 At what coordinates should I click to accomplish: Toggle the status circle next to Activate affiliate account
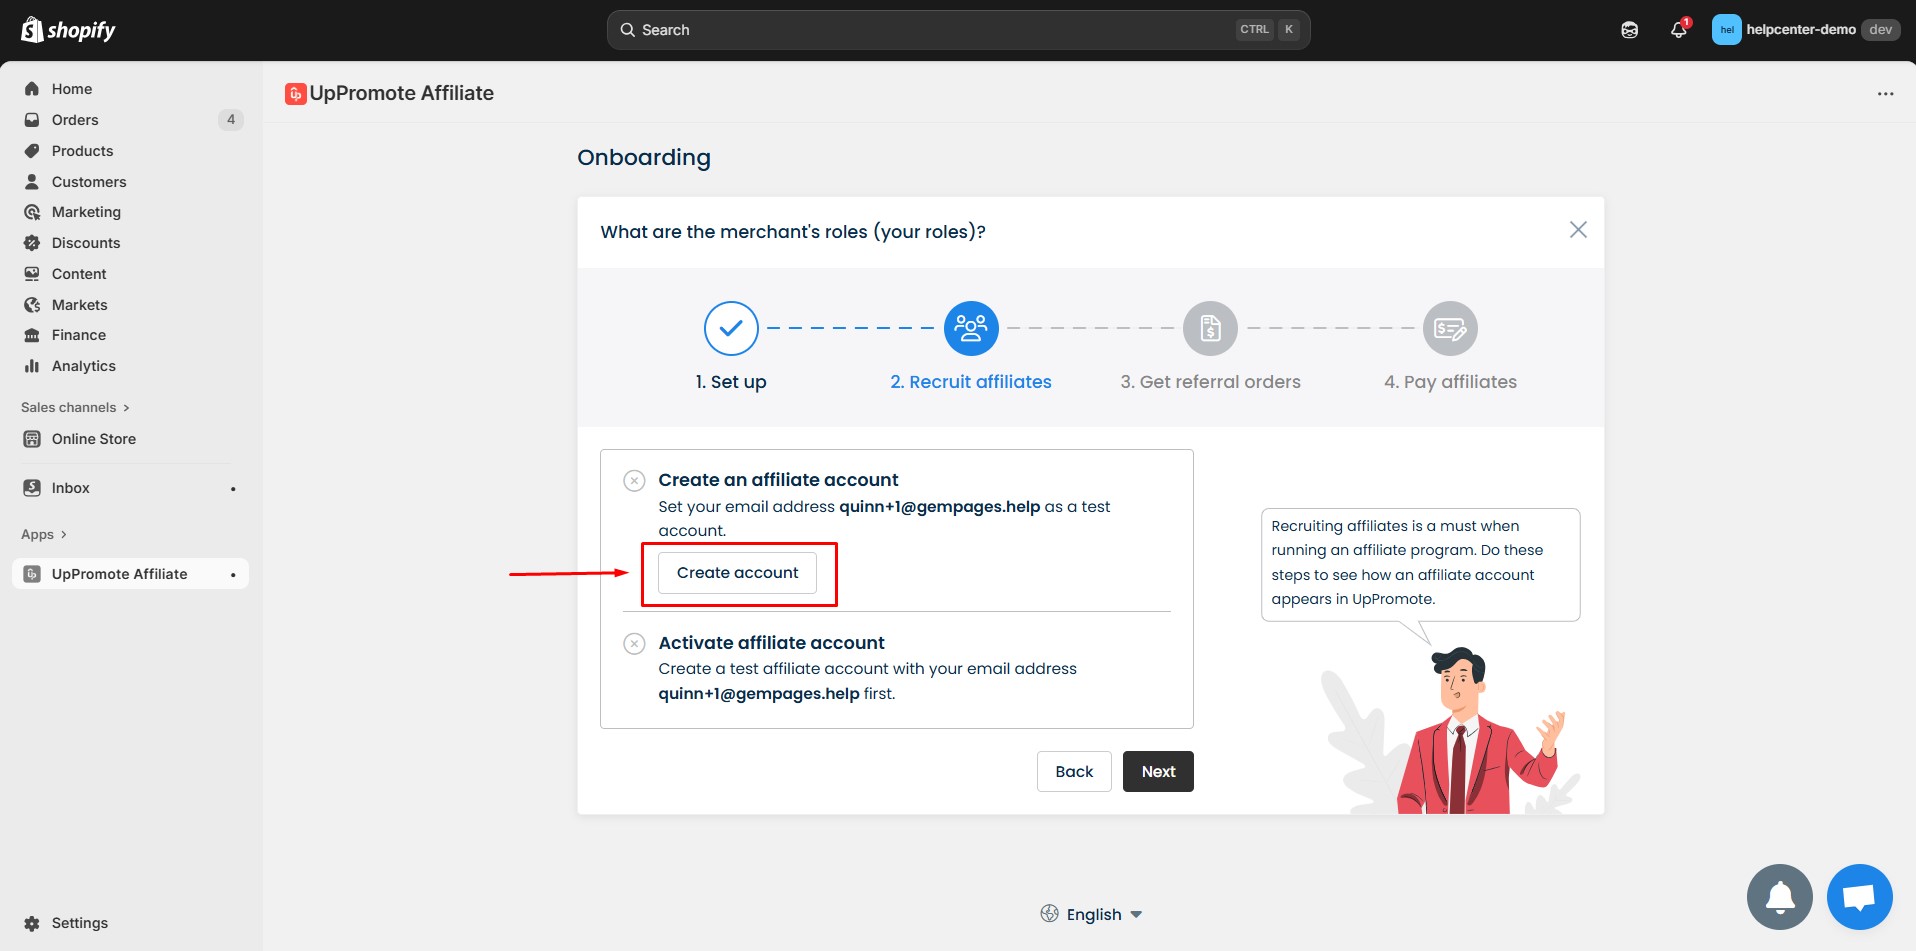[634, 643]
